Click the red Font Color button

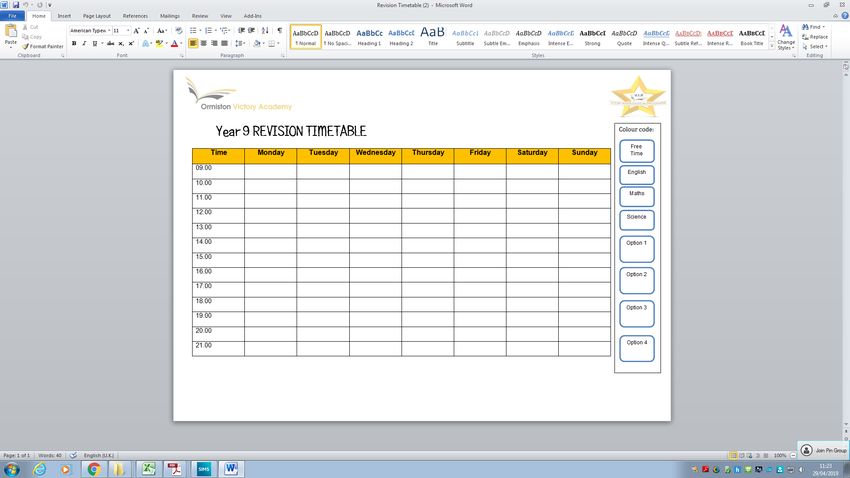click(x=174, y=43)
